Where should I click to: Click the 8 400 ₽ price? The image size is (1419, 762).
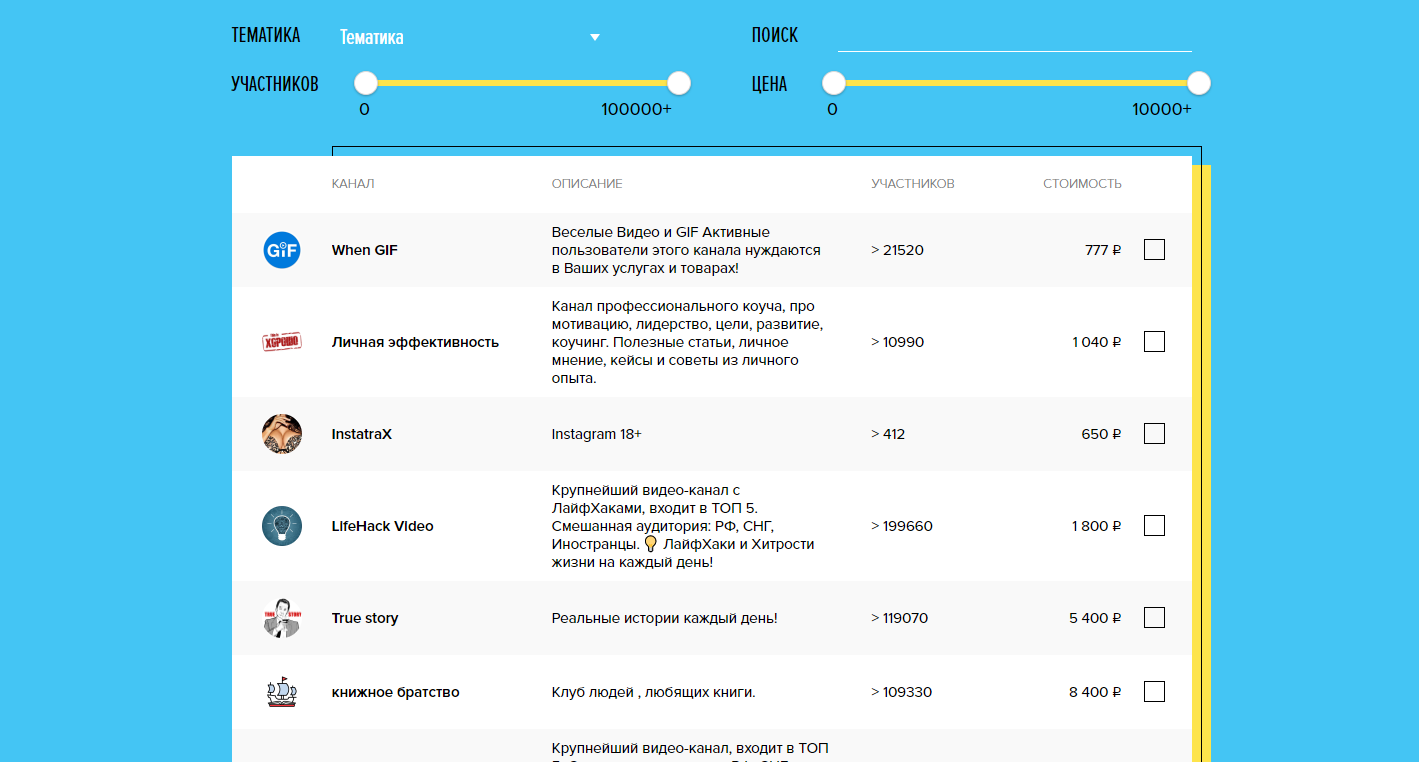1095,692
